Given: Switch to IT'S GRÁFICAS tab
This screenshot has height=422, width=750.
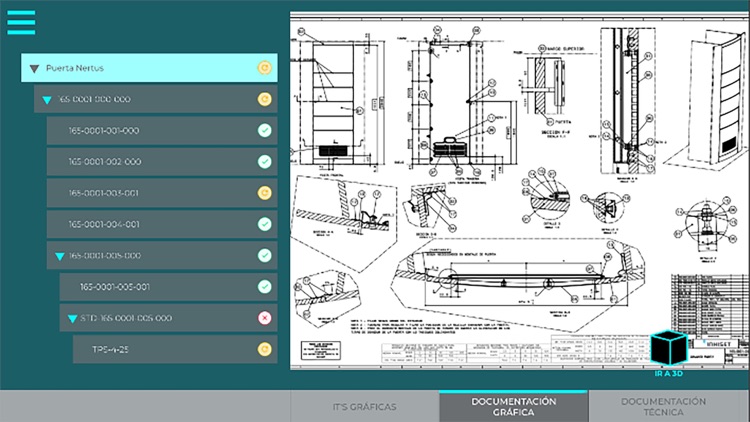Looking at the screenshot, I should [x=364, y=407].
